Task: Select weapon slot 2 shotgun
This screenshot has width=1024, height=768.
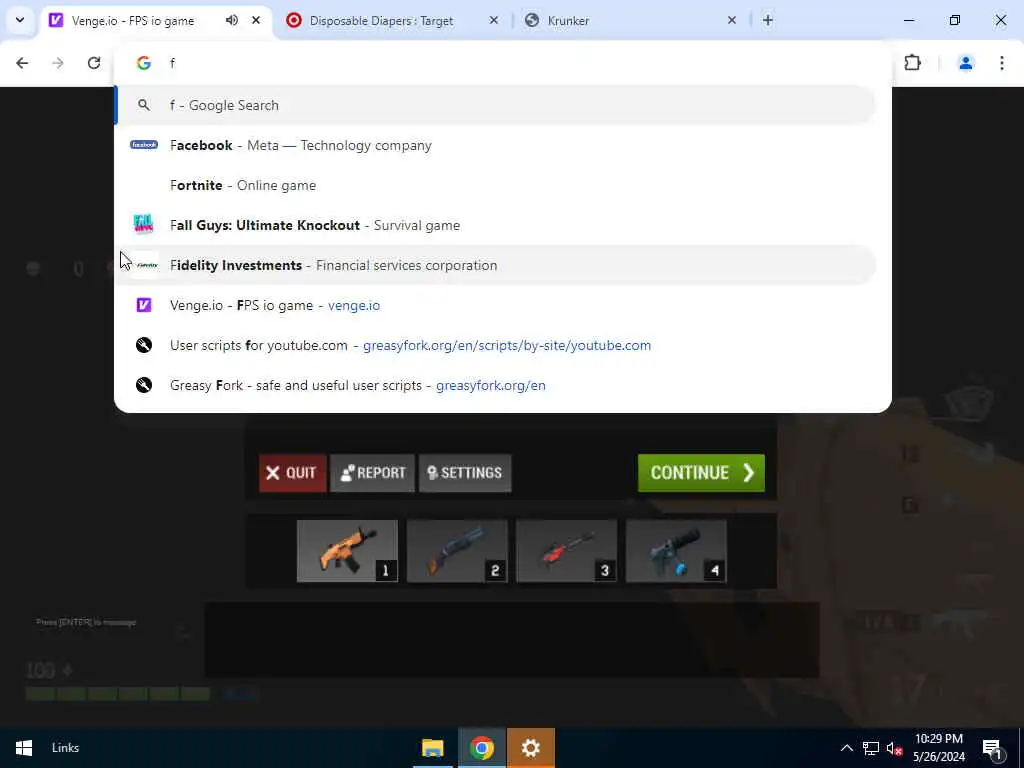Action: [456, 551]
